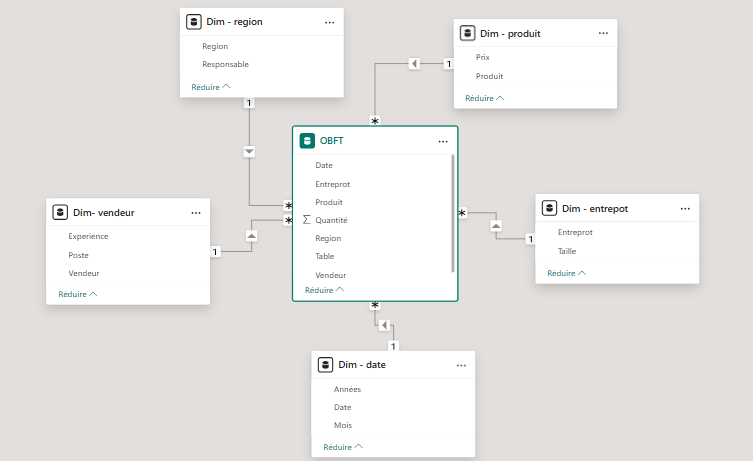Screen dimensions: 753x461
Task: Click the Dim- vendeur table icon
Action: 60,212
